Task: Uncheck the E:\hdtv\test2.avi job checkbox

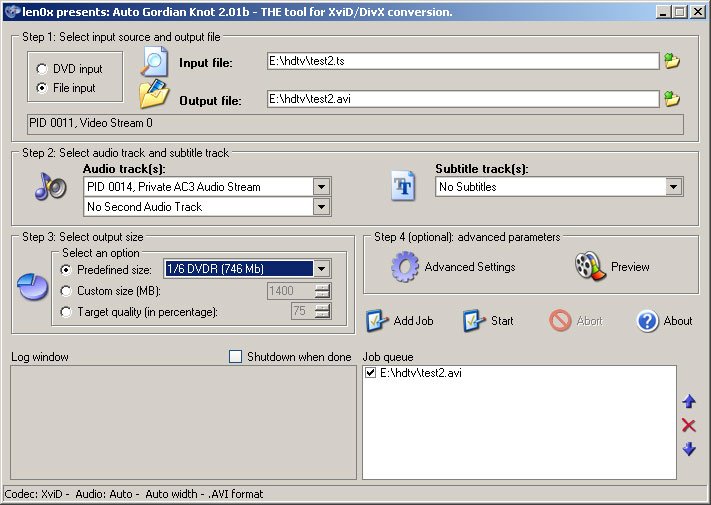Action: click(370, 373)
